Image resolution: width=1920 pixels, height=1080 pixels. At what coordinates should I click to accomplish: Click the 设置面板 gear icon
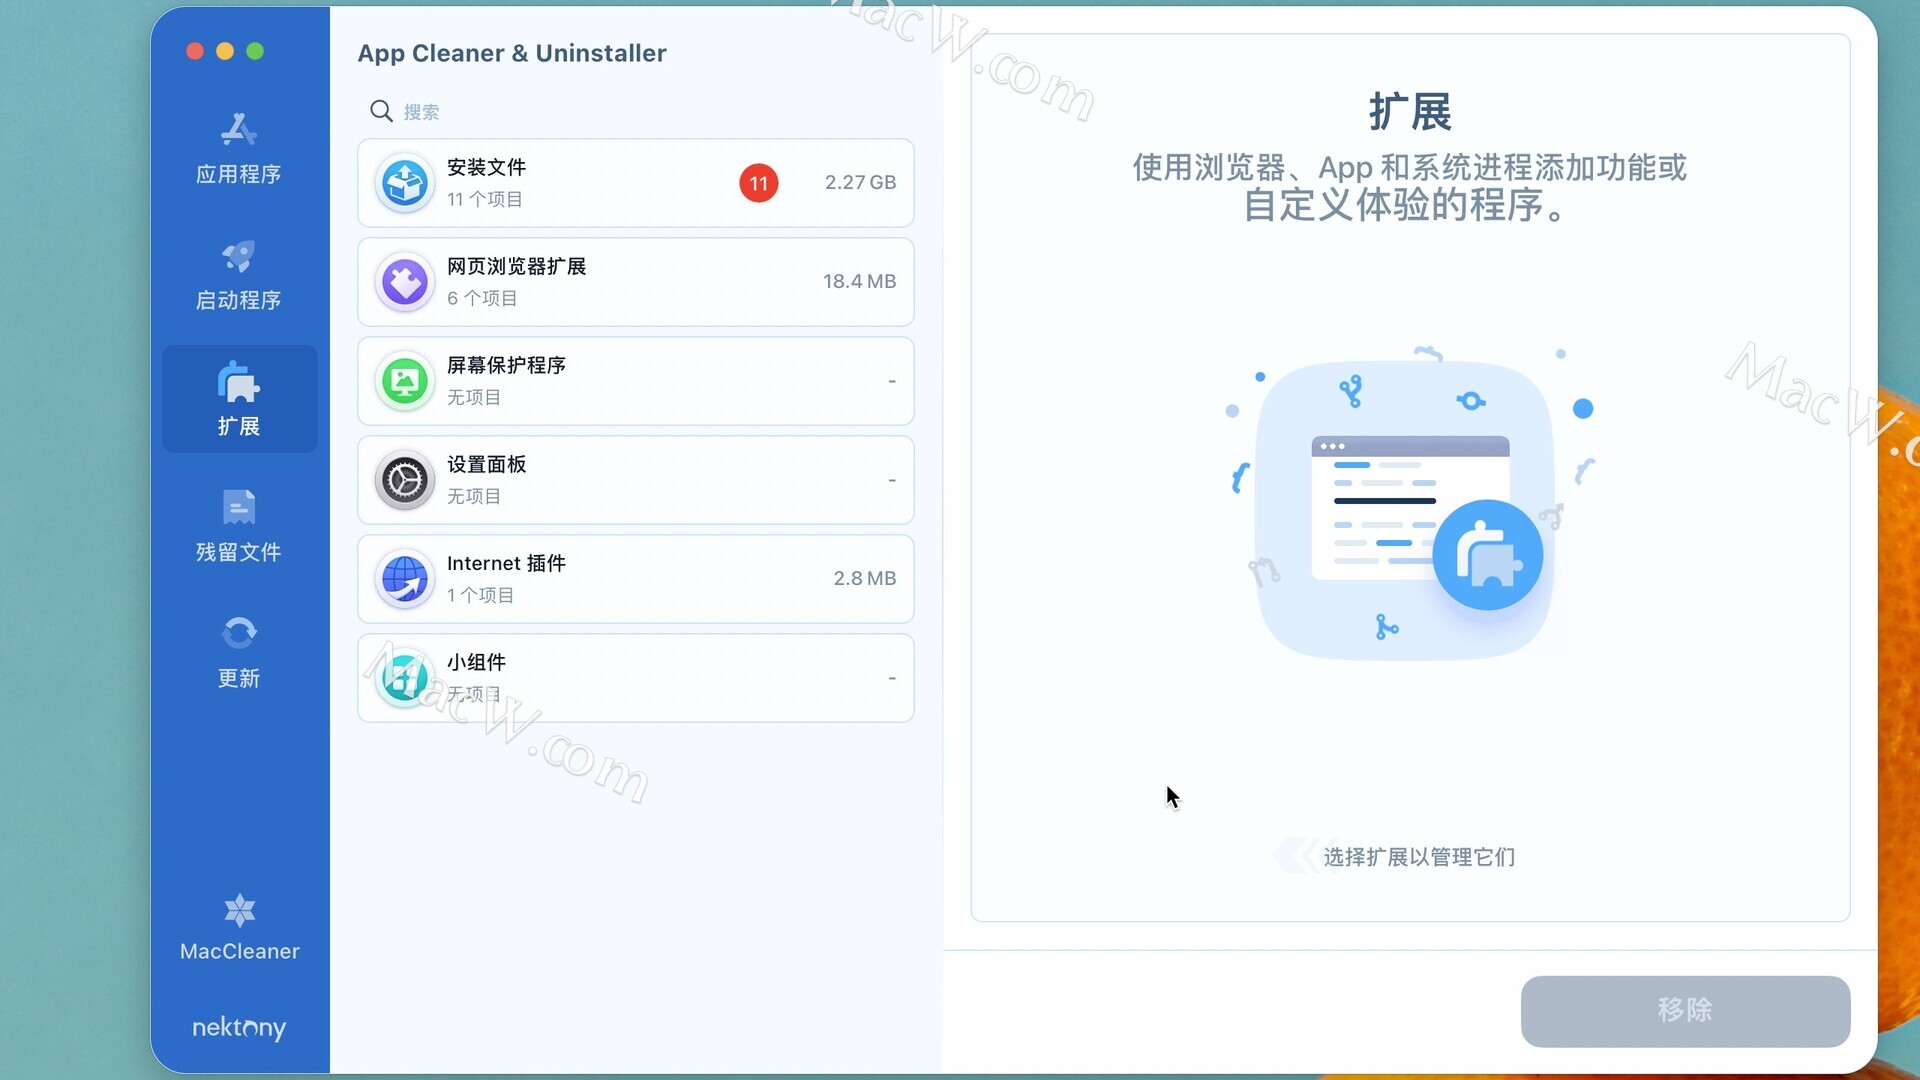pos(405,480)
